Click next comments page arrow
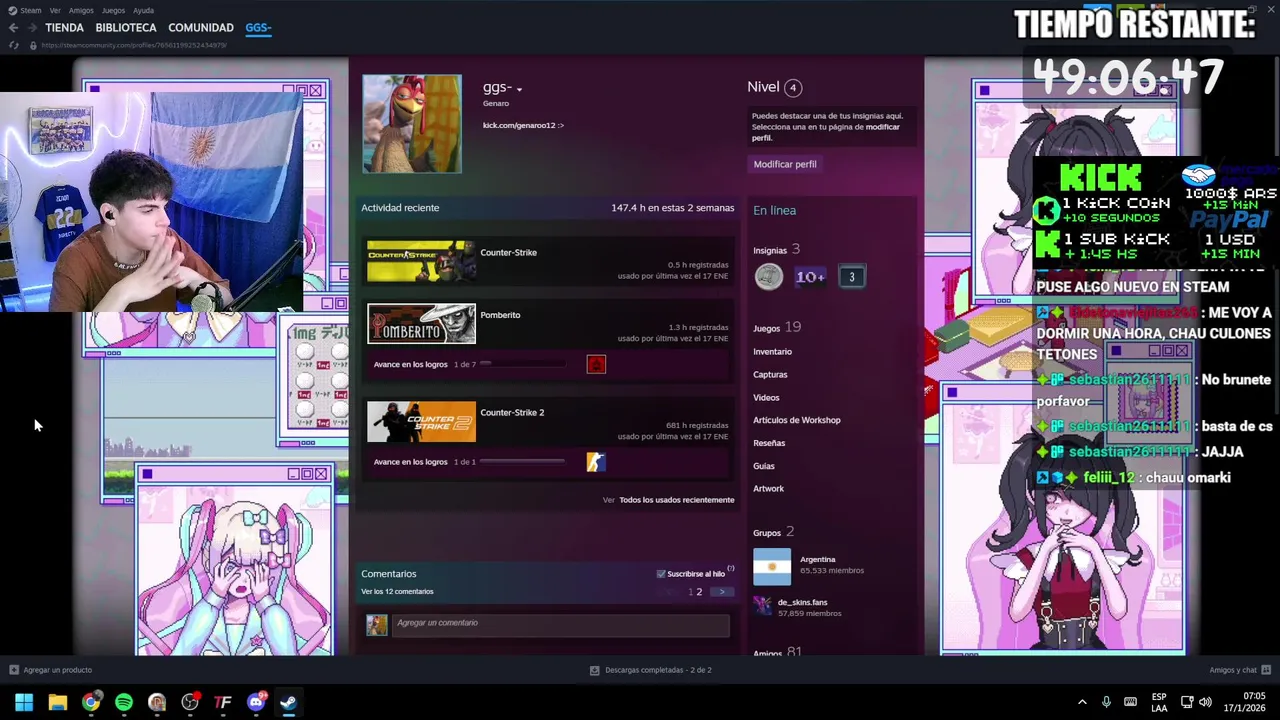Screen dimensions: 1280x720 (722, 592)
